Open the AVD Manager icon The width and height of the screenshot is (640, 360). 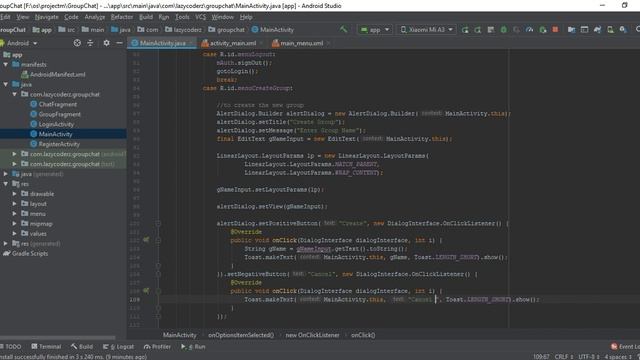pos(610,29)
